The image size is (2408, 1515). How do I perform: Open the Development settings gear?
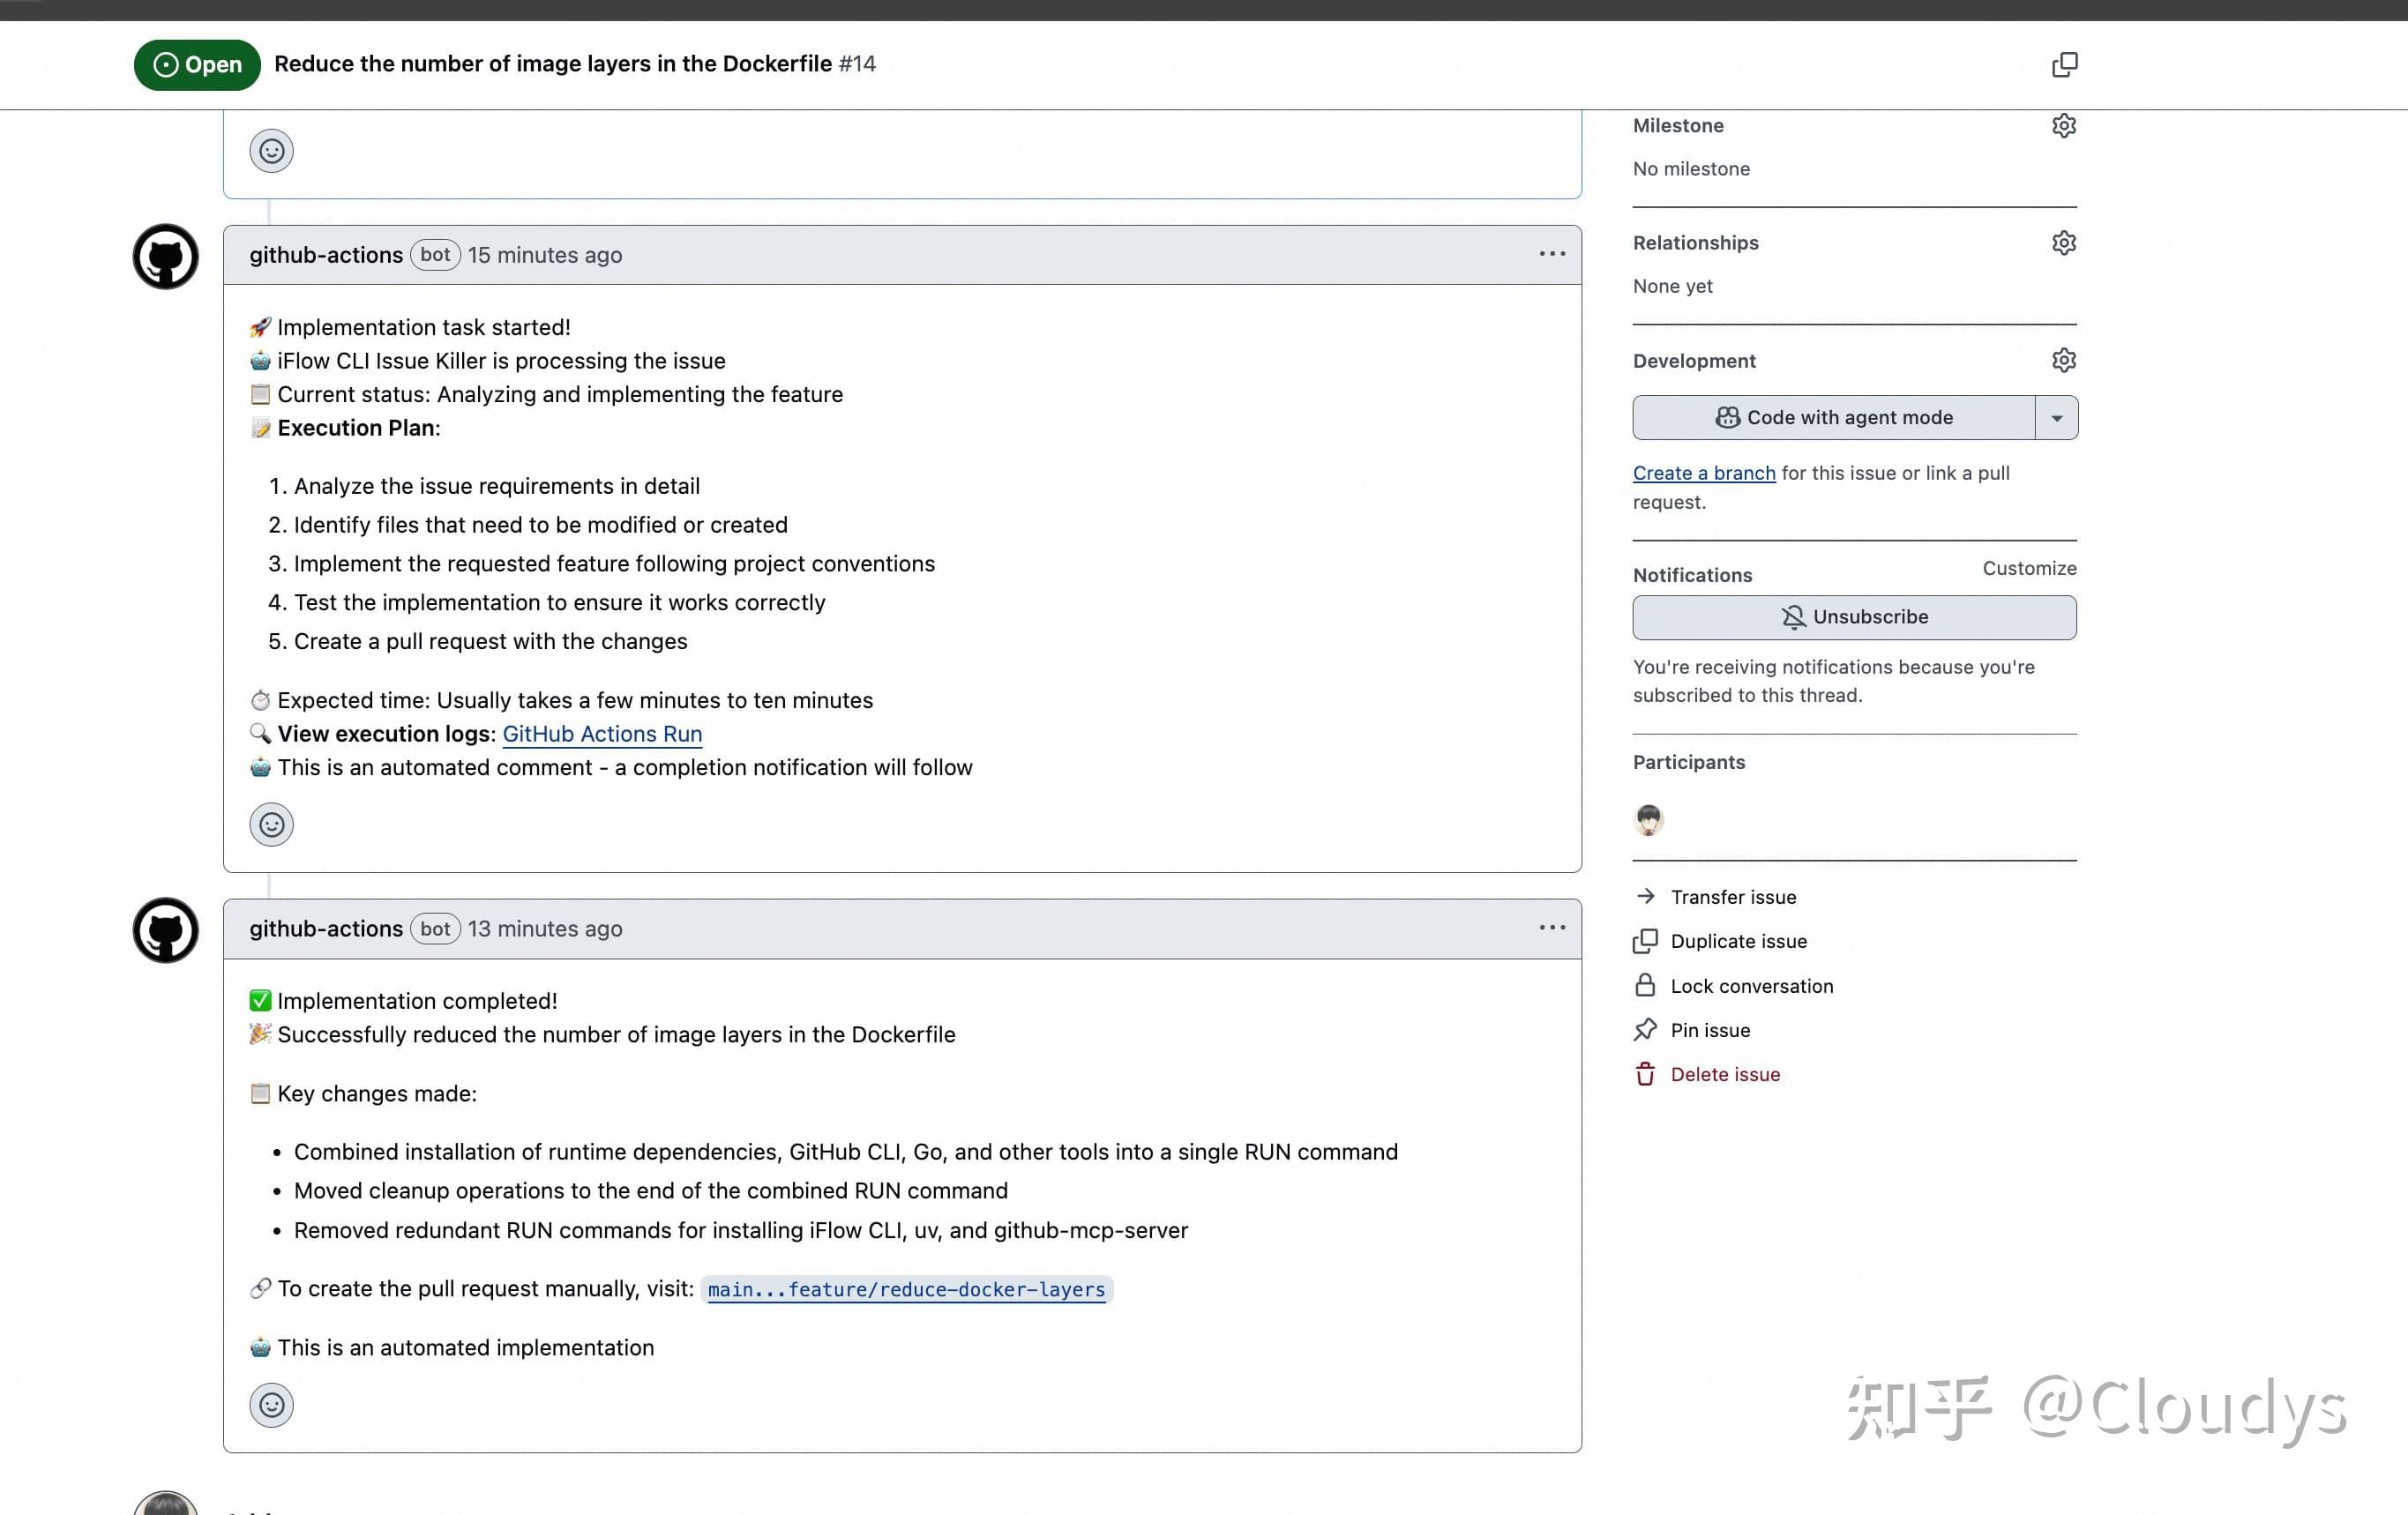[x=2063, y=360]
